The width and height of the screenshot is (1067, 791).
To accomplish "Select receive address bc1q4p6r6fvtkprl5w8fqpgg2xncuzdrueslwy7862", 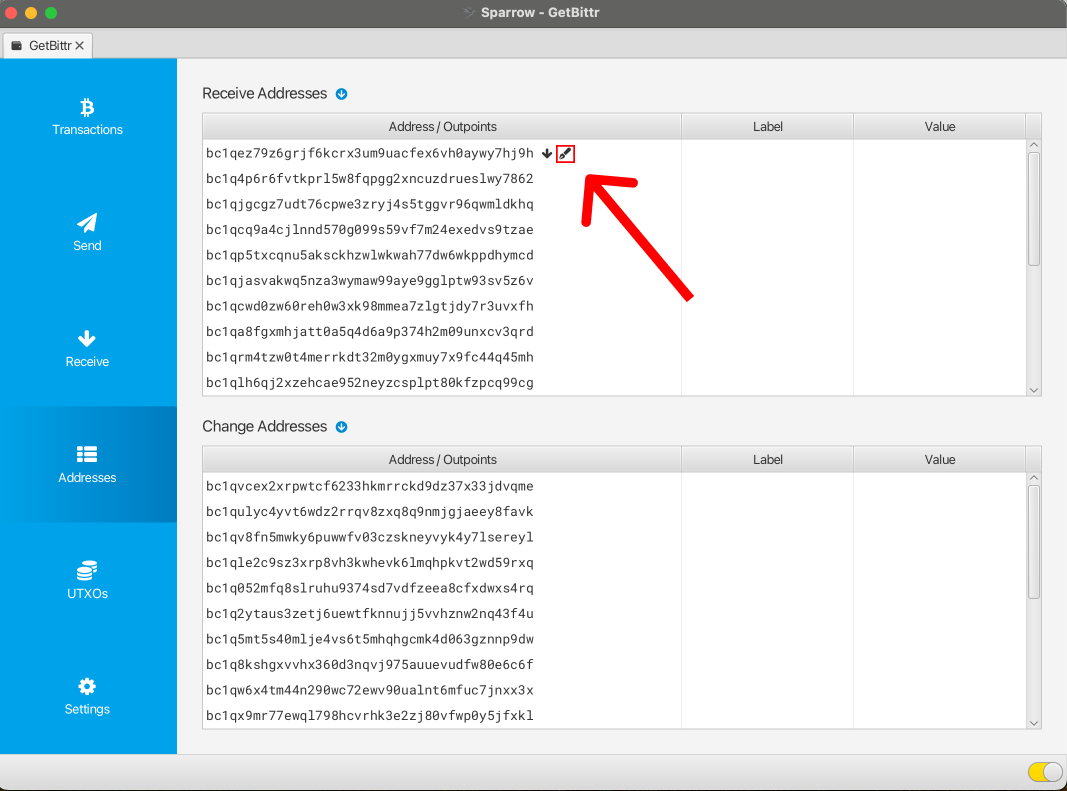I will click(370, 179).
